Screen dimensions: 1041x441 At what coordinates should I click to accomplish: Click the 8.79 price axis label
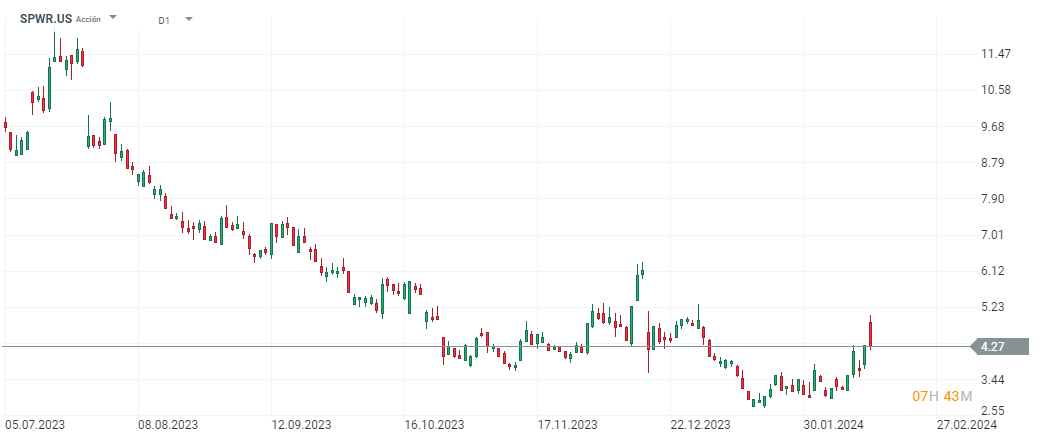[x=995, y=163]
